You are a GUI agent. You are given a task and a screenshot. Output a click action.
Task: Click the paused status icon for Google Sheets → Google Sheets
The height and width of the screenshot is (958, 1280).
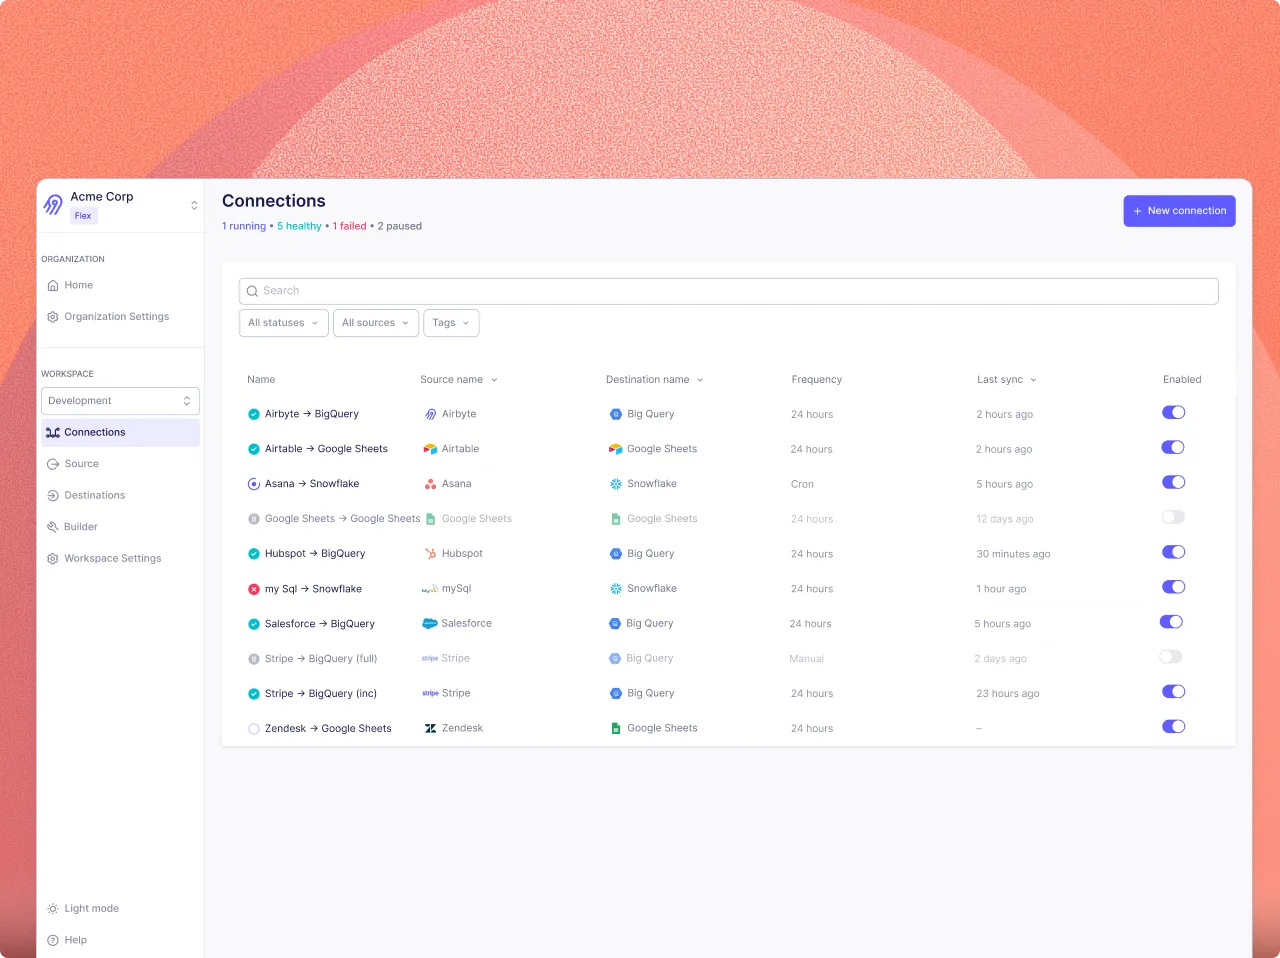click(254, 519)
